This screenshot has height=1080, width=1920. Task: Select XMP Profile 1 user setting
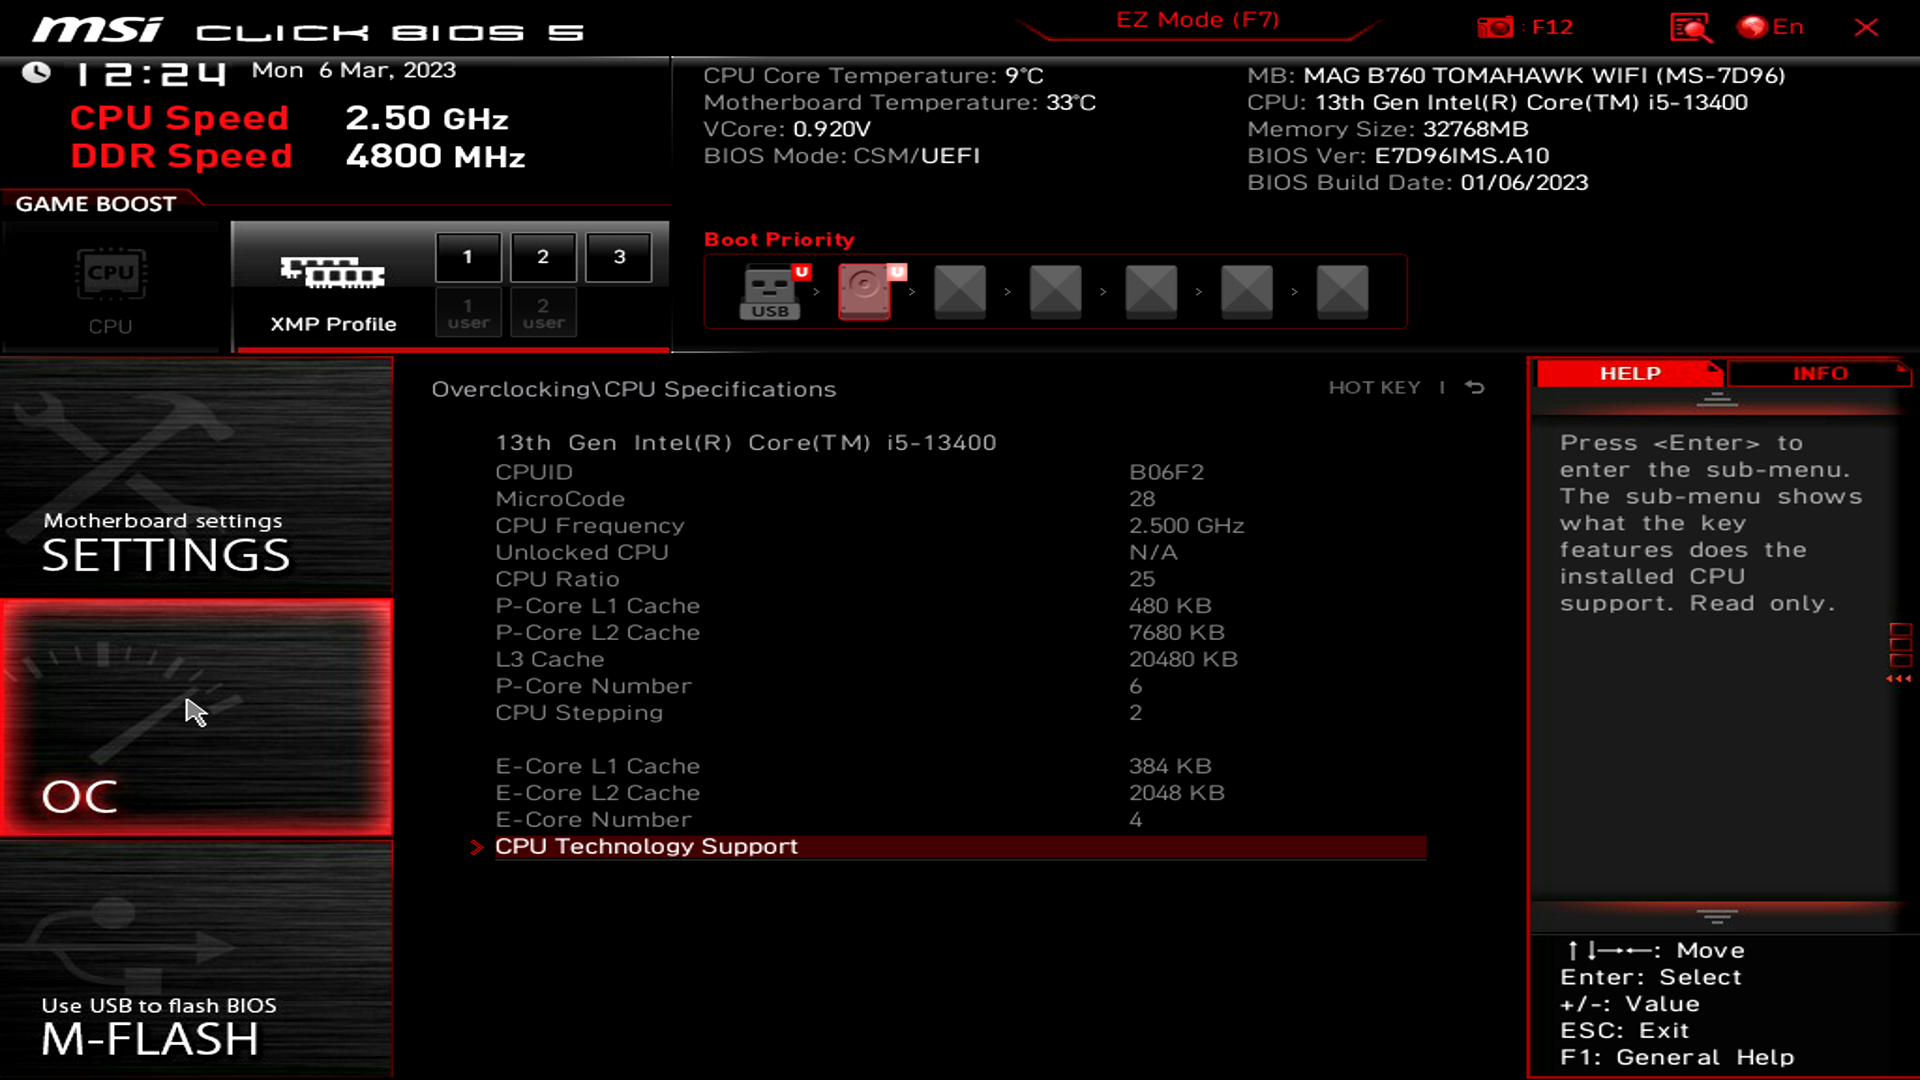coord(468,314)
